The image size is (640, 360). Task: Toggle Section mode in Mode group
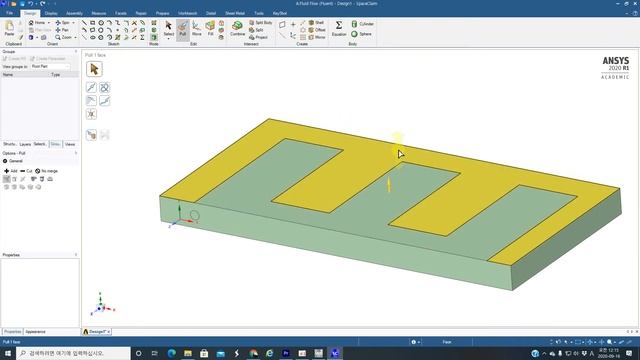coord(154,30)
